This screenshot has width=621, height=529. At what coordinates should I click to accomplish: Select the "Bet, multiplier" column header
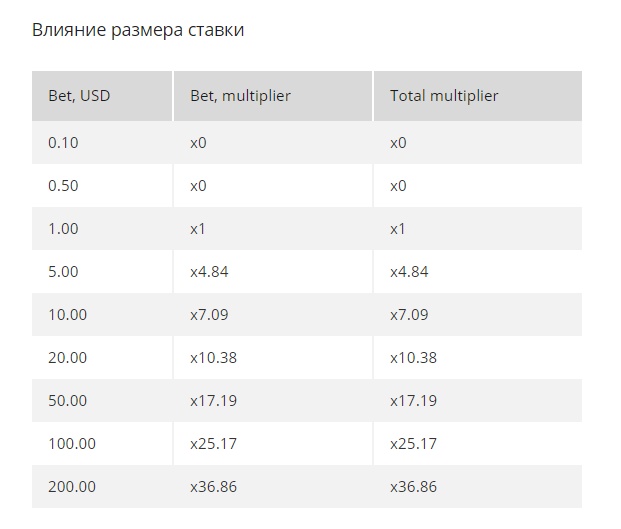click(x=240, y=96)
